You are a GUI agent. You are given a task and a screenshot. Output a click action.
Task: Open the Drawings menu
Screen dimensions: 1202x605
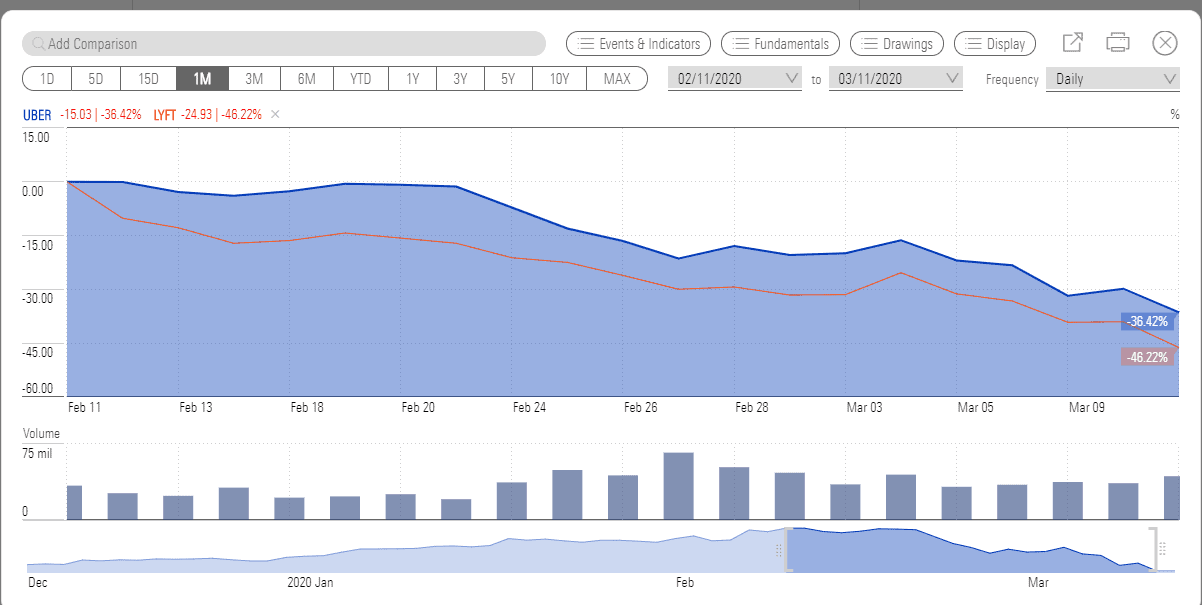tap(897, 44)
